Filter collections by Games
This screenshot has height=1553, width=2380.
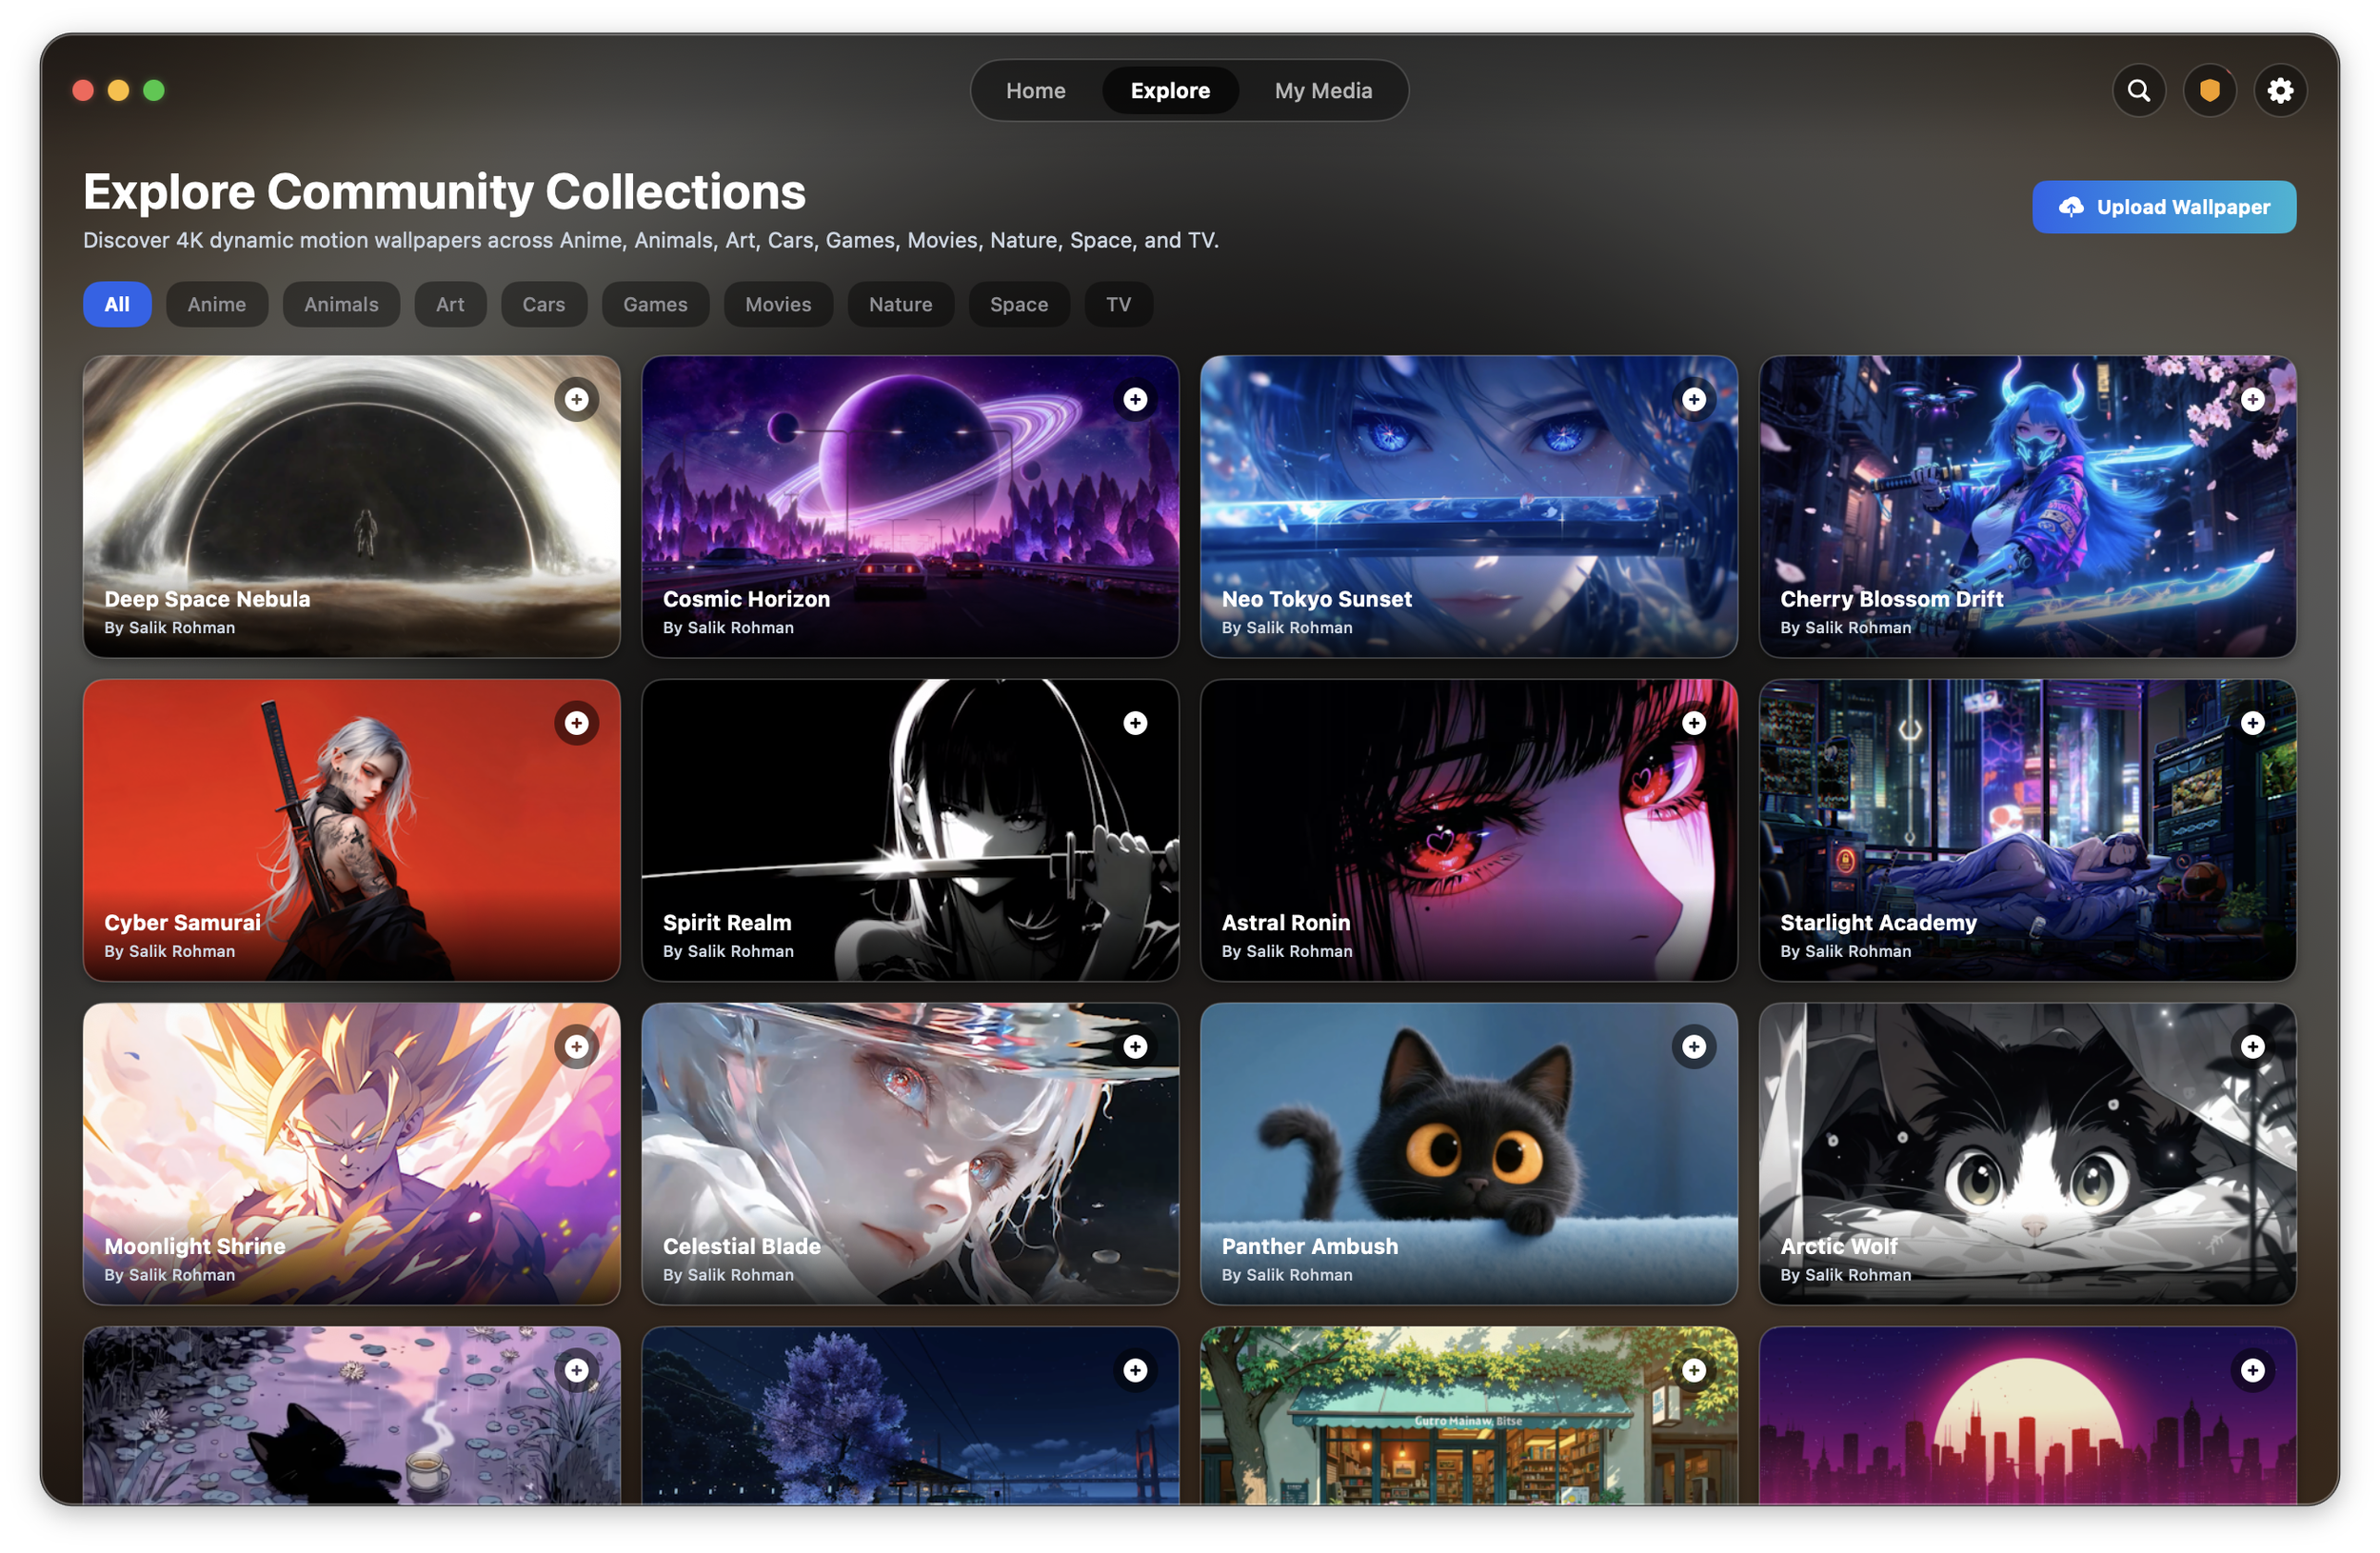pyautogui.click(x=655, y=304)
